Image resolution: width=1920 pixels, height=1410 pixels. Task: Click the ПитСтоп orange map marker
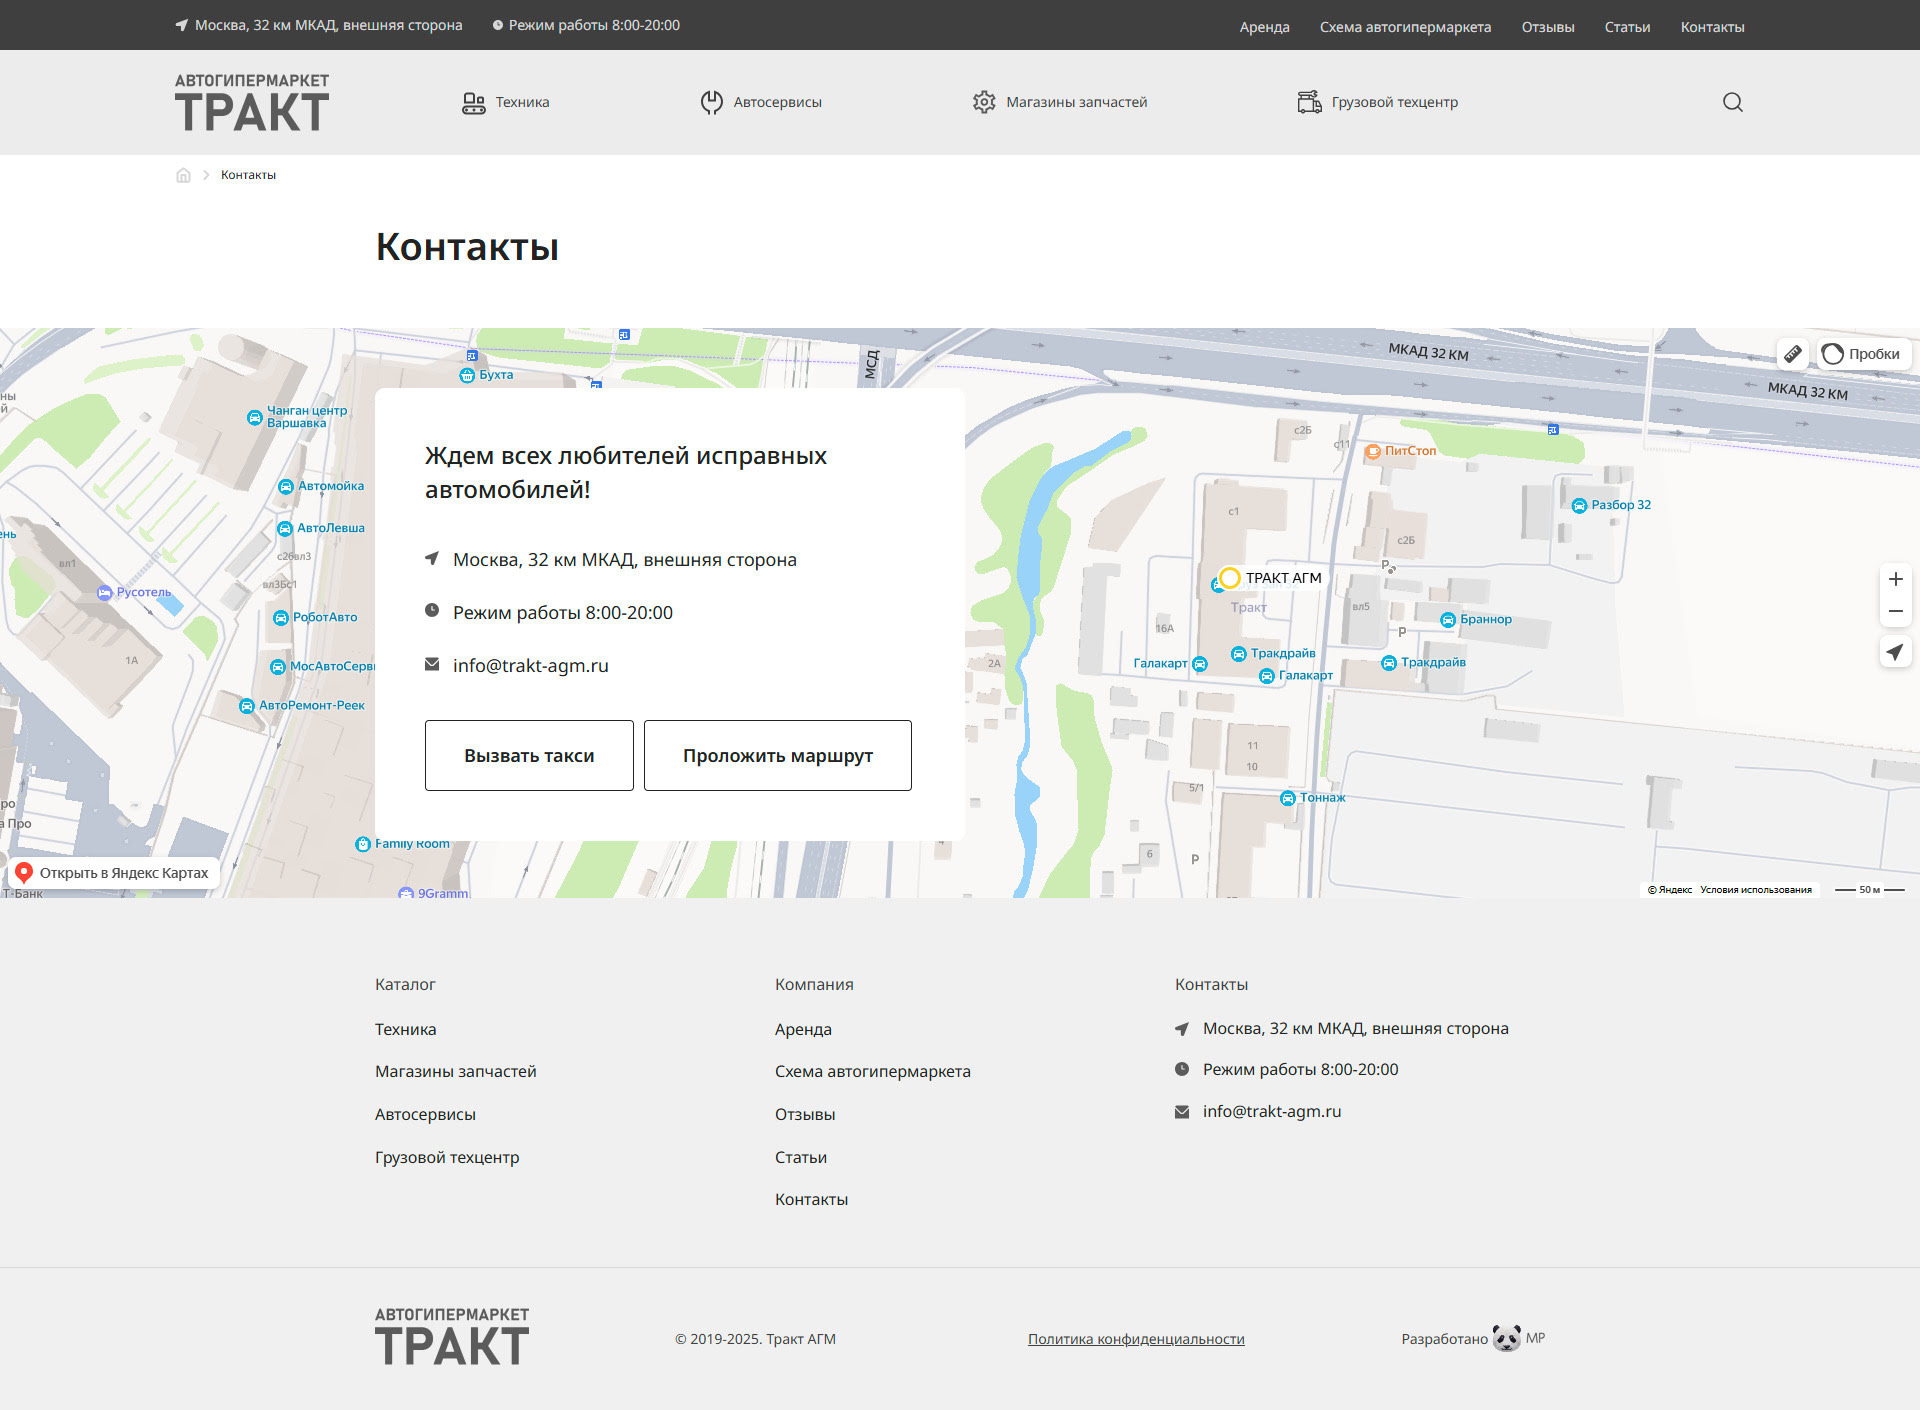click(1374, 451)
